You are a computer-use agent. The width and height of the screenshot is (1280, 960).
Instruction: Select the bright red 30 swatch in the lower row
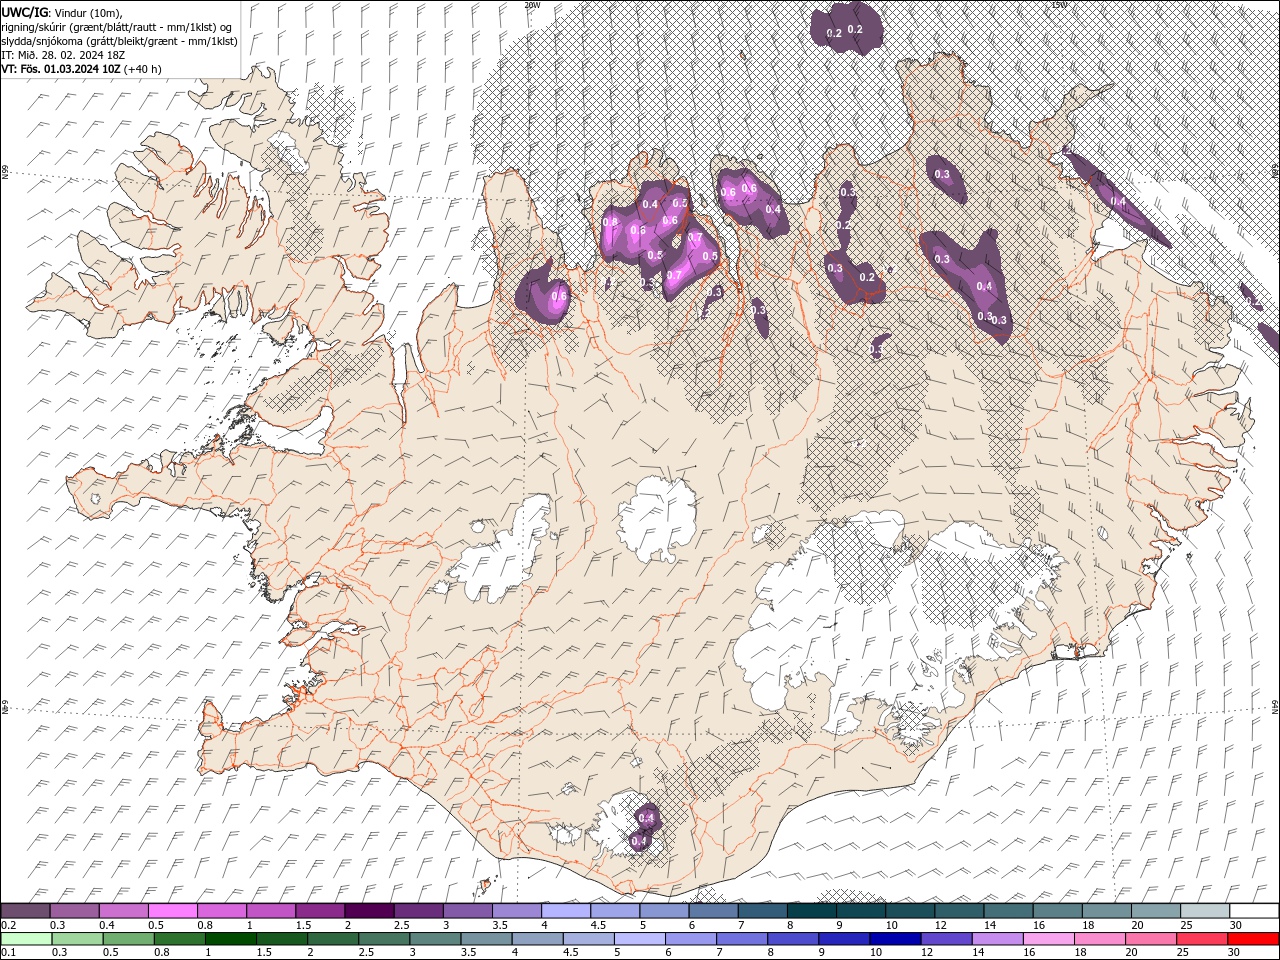pyautogui.click(x=1253, y=939)
